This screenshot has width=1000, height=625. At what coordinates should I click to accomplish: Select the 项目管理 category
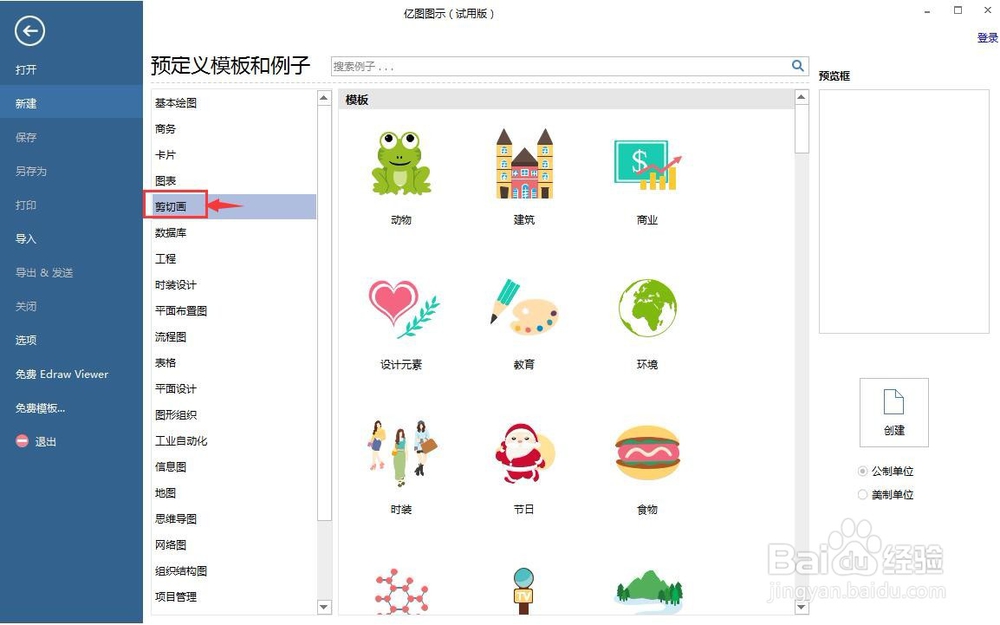(176, 597)
